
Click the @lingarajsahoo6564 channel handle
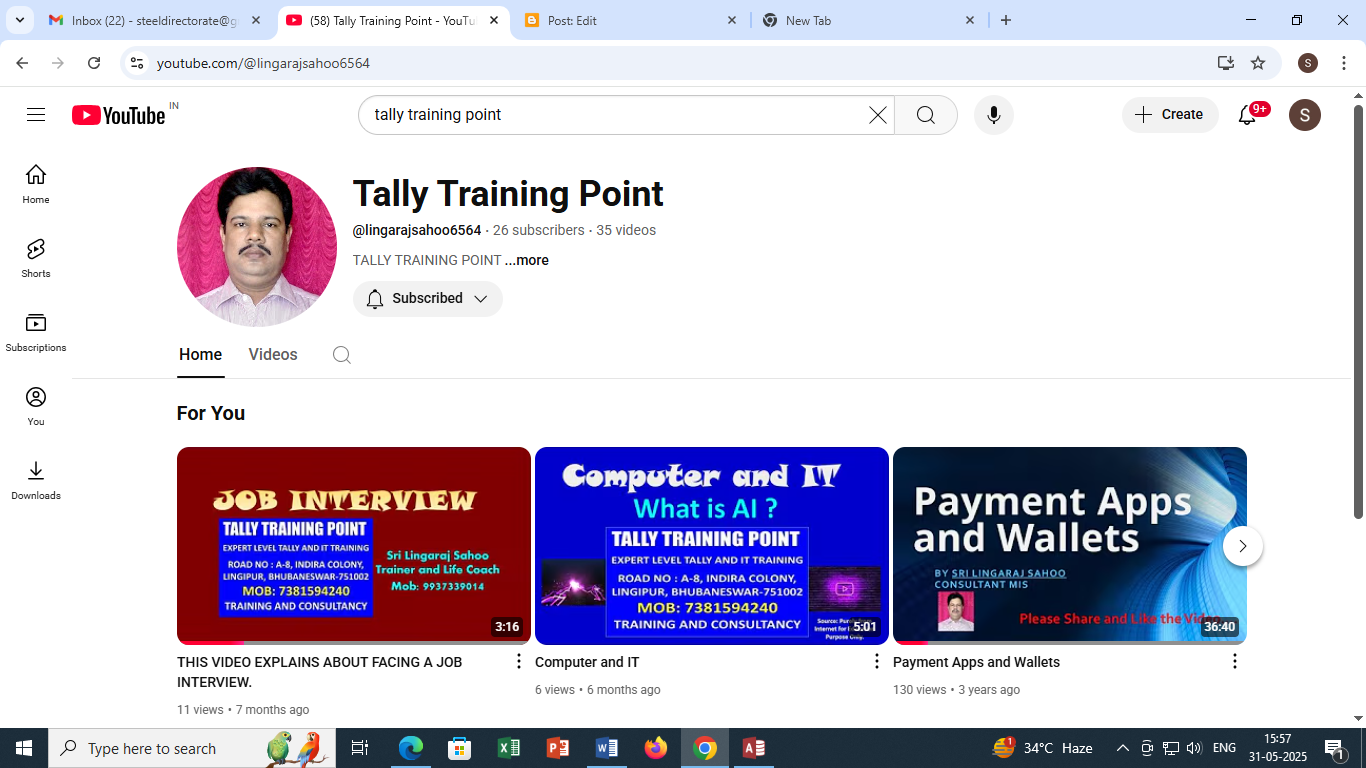coord(417,230)
